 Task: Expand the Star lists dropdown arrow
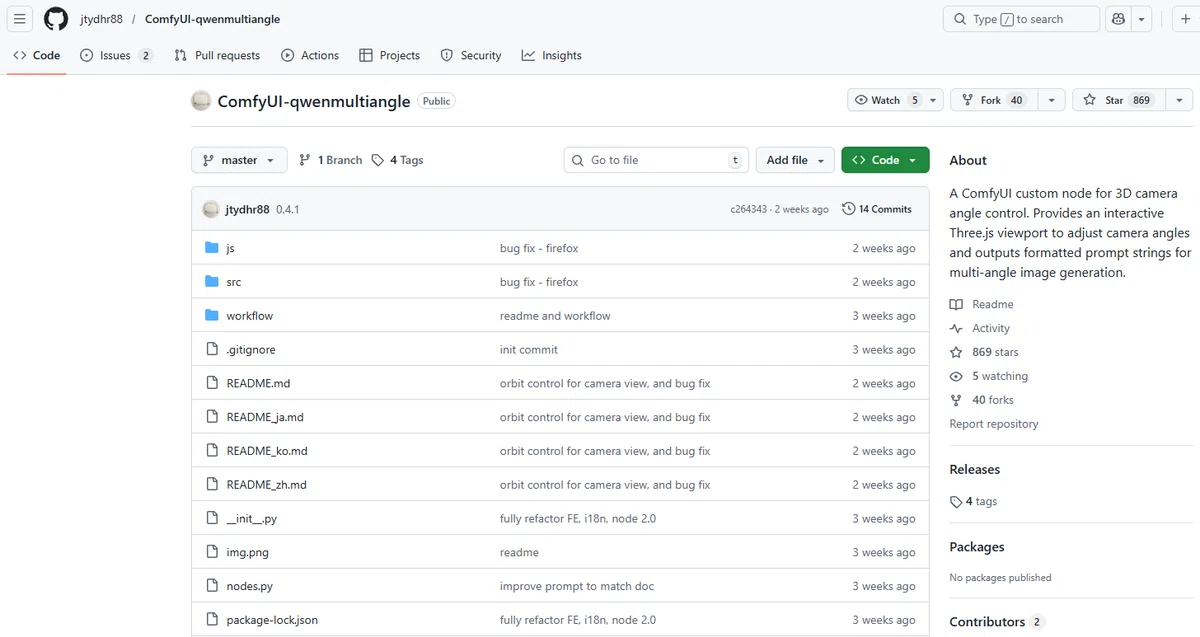[1179, 100]
